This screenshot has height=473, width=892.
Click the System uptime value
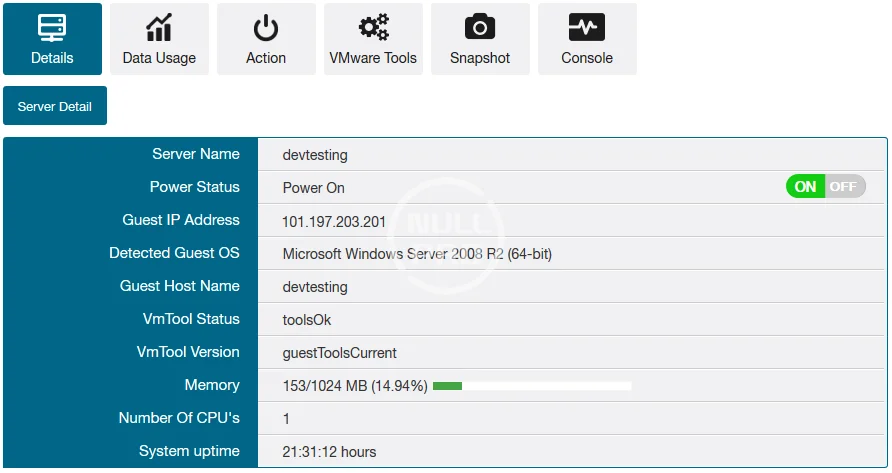(329, 452)
